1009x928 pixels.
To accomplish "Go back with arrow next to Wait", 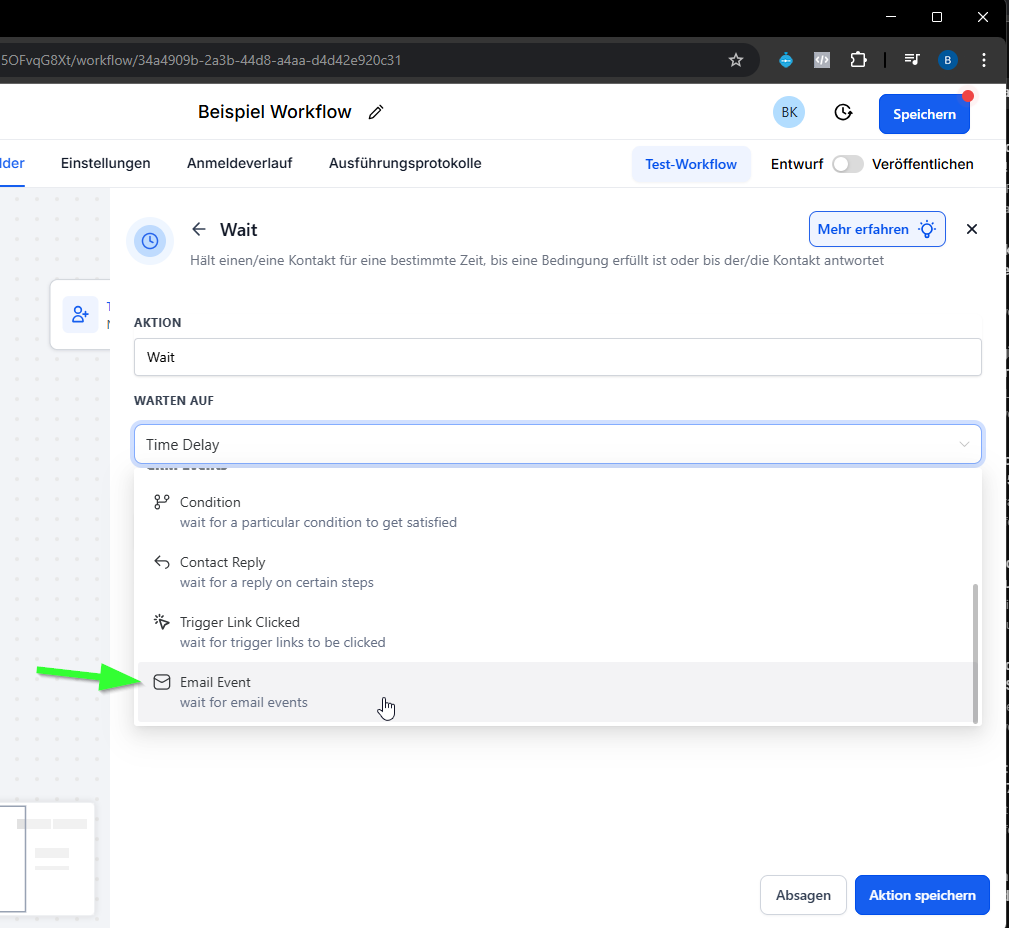I will click(x=199, y=229).
